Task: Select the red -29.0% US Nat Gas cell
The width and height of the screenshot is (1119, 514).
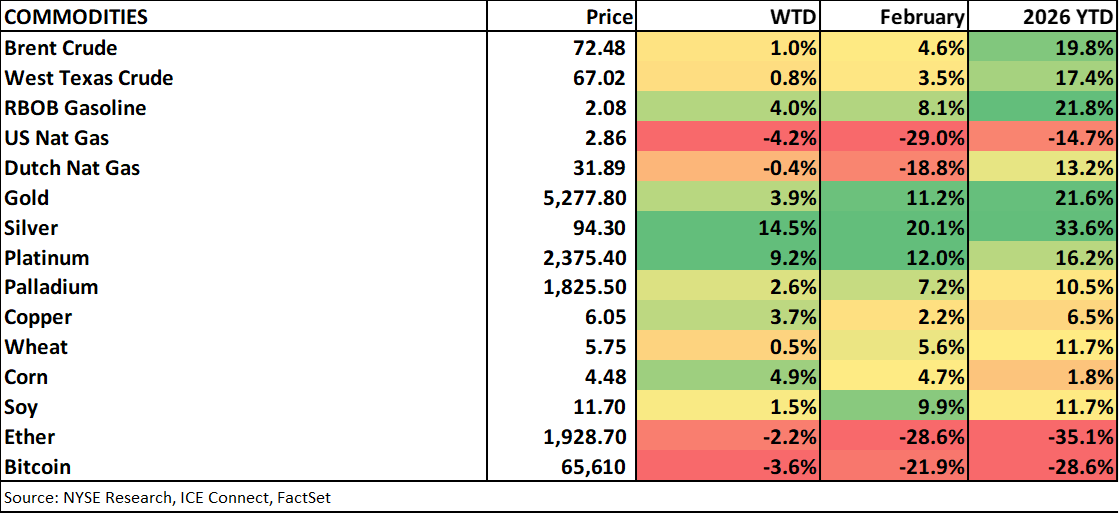Action: pyautogui.click(x=893, y=138)
